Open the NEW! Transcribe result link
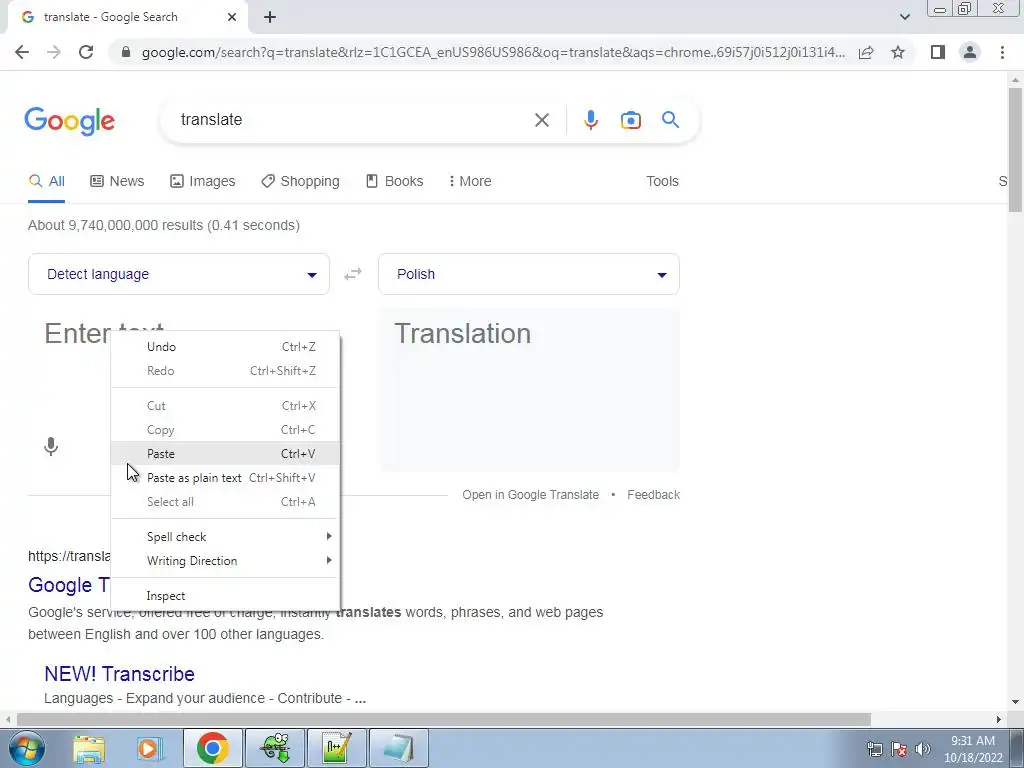Viewport: 1024px width, 768px height. click(x=120, y=673)
